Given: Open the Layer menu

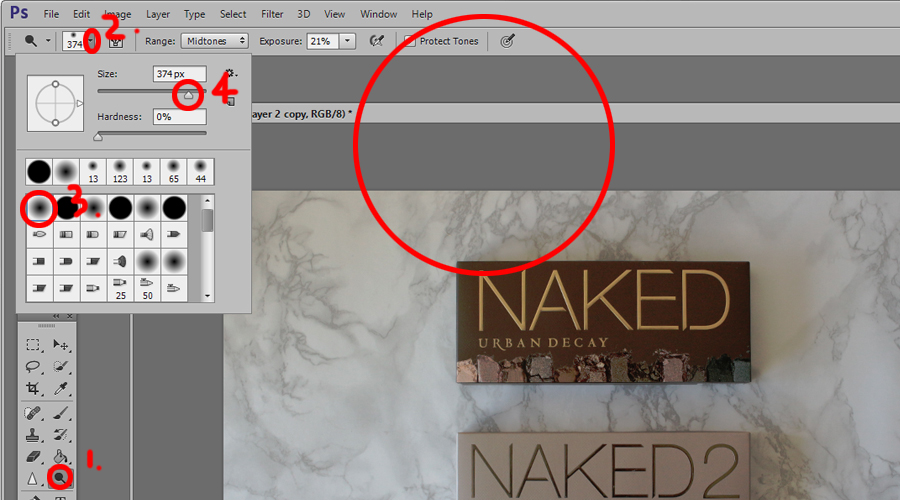Looking at the screenshot, I should (158, 14).
